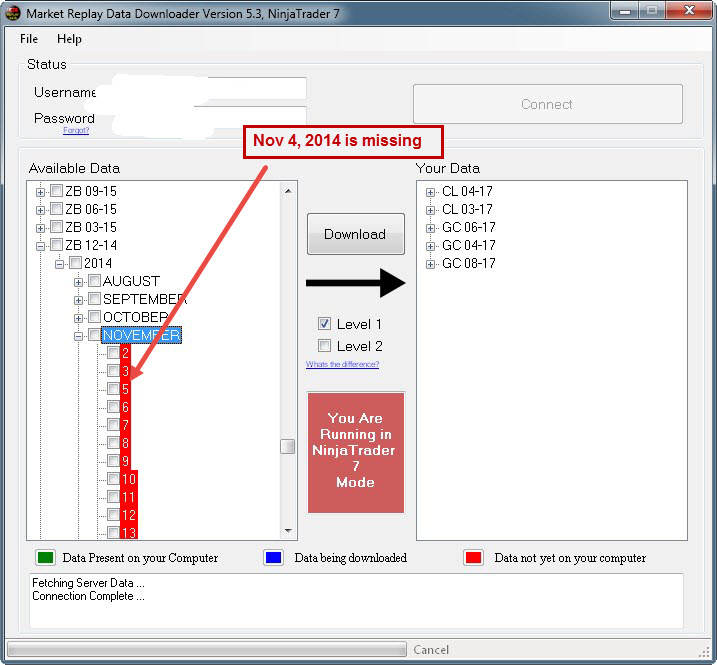This screenshot has height=665, width=717.
Task: Check the November day 6 checkbox
Action: (113, 407)
